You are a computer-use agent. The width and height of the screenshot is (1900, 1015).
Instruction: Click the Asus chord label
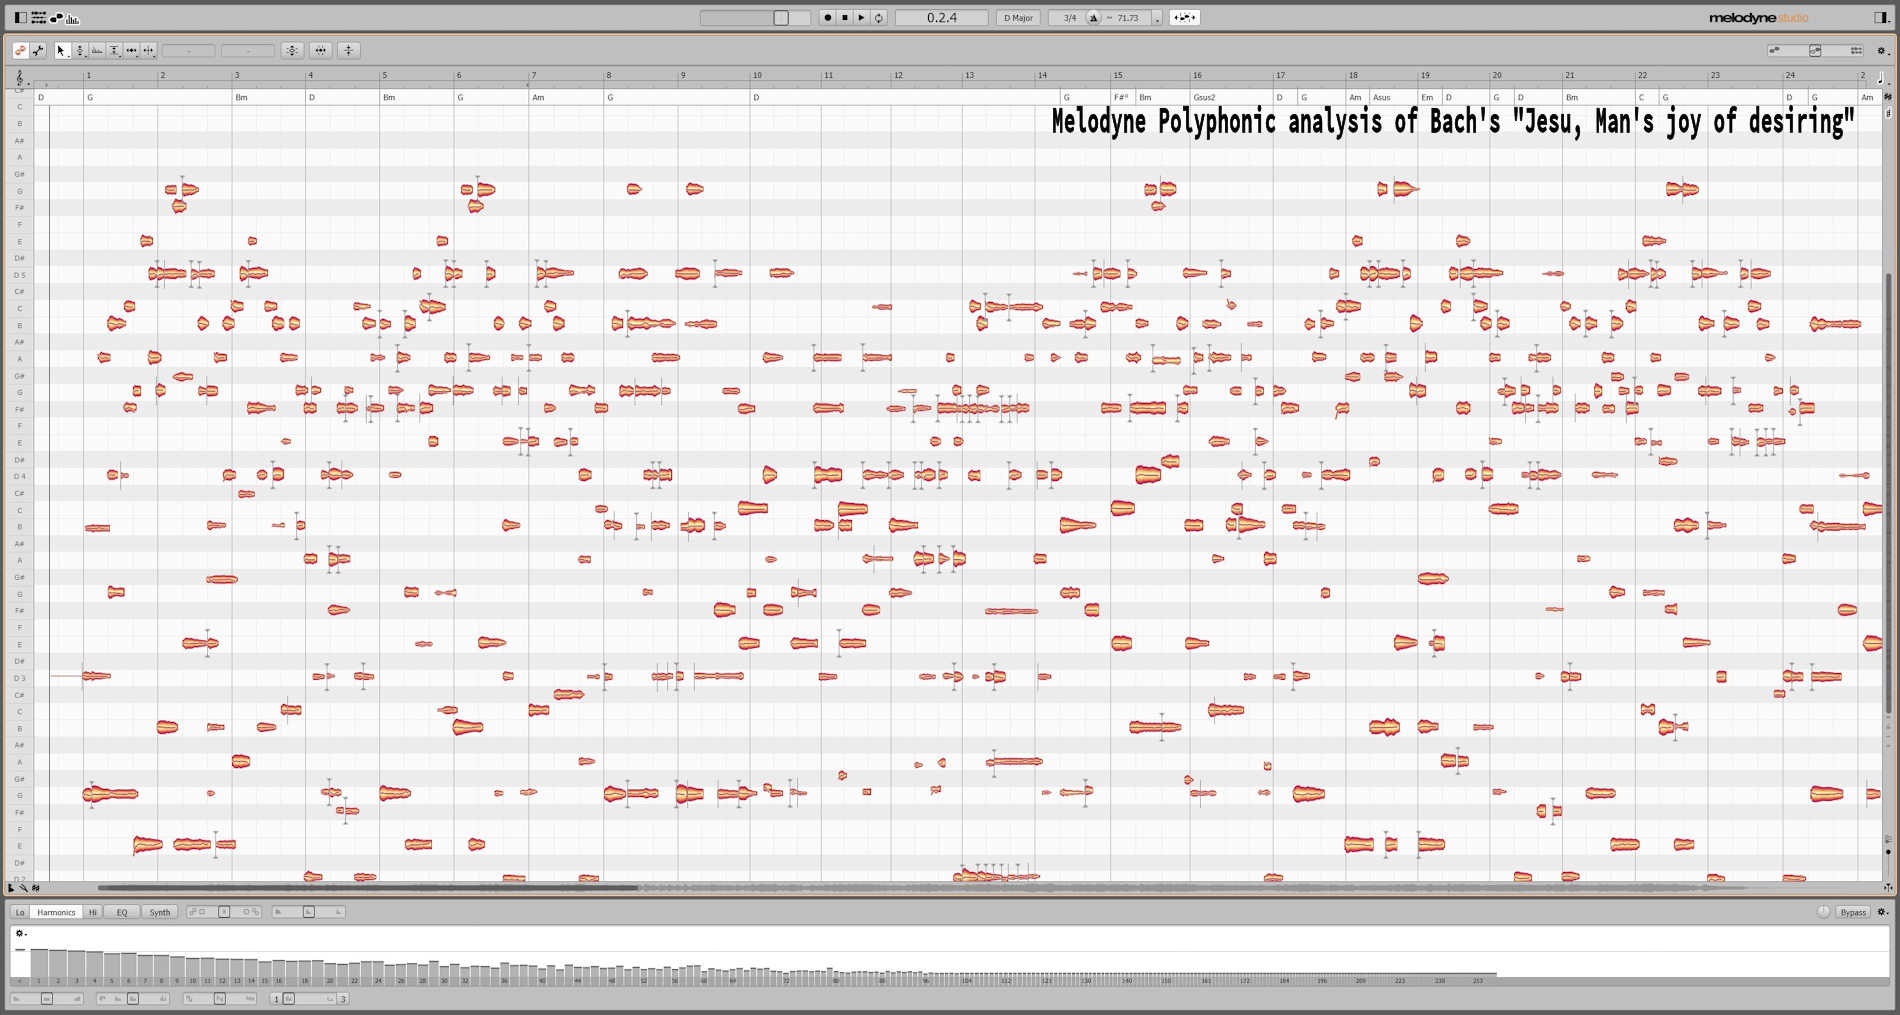pos(1382,98)
